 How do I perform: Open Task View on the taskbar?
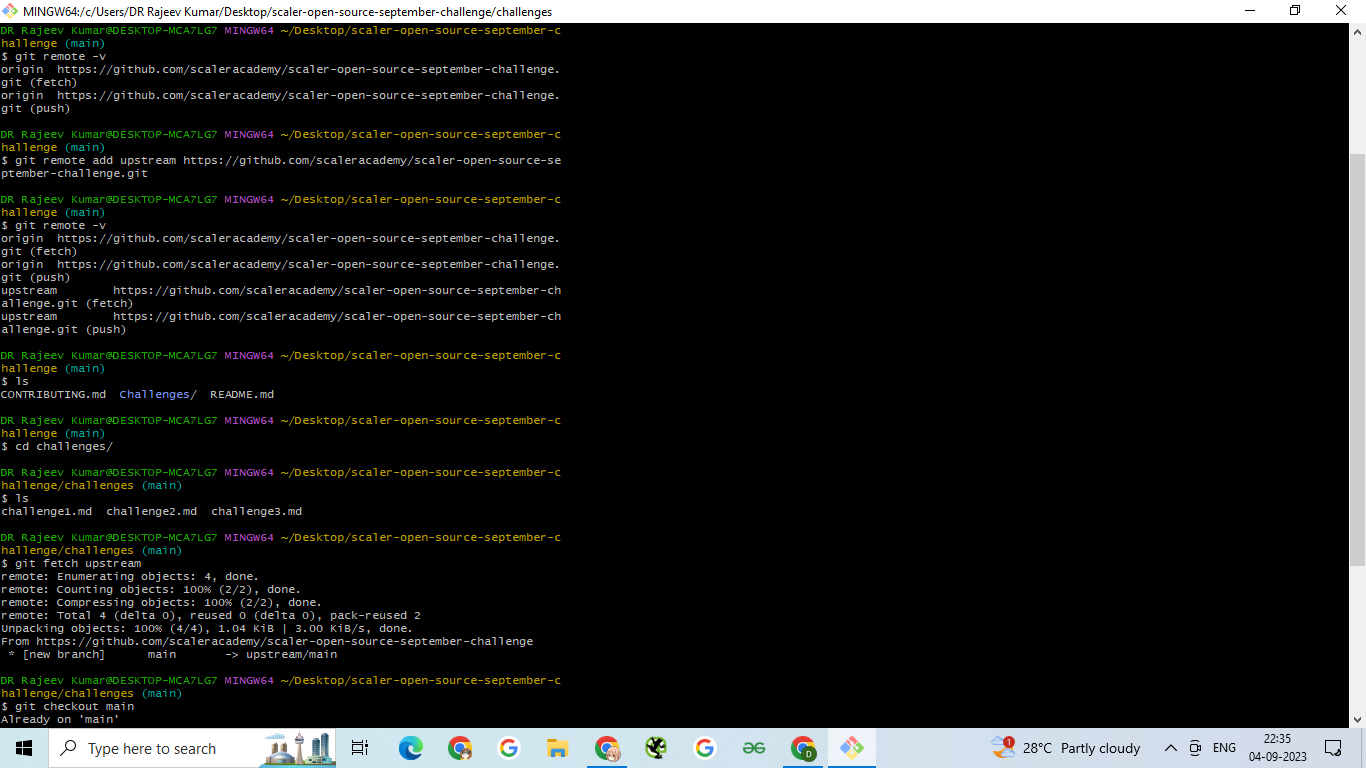point(359,747)
